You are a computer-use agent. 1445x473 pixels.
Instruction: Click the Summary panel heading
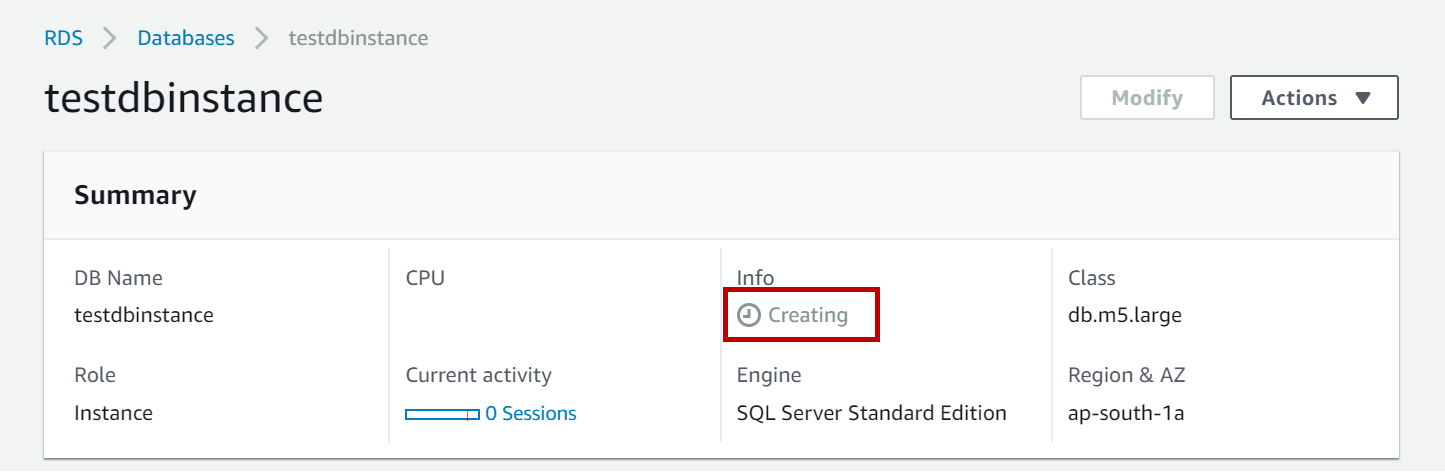tap(135, 195)
